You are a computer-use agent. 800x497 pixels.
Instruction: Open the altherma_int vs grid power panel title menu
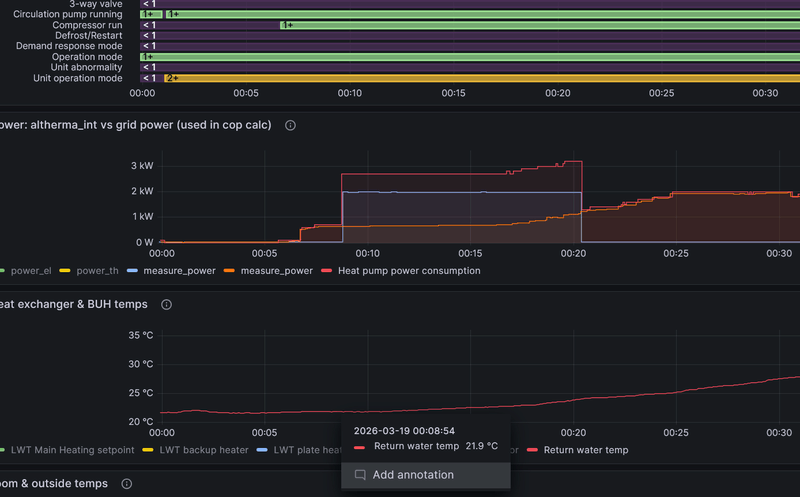(x=138, y=126)
